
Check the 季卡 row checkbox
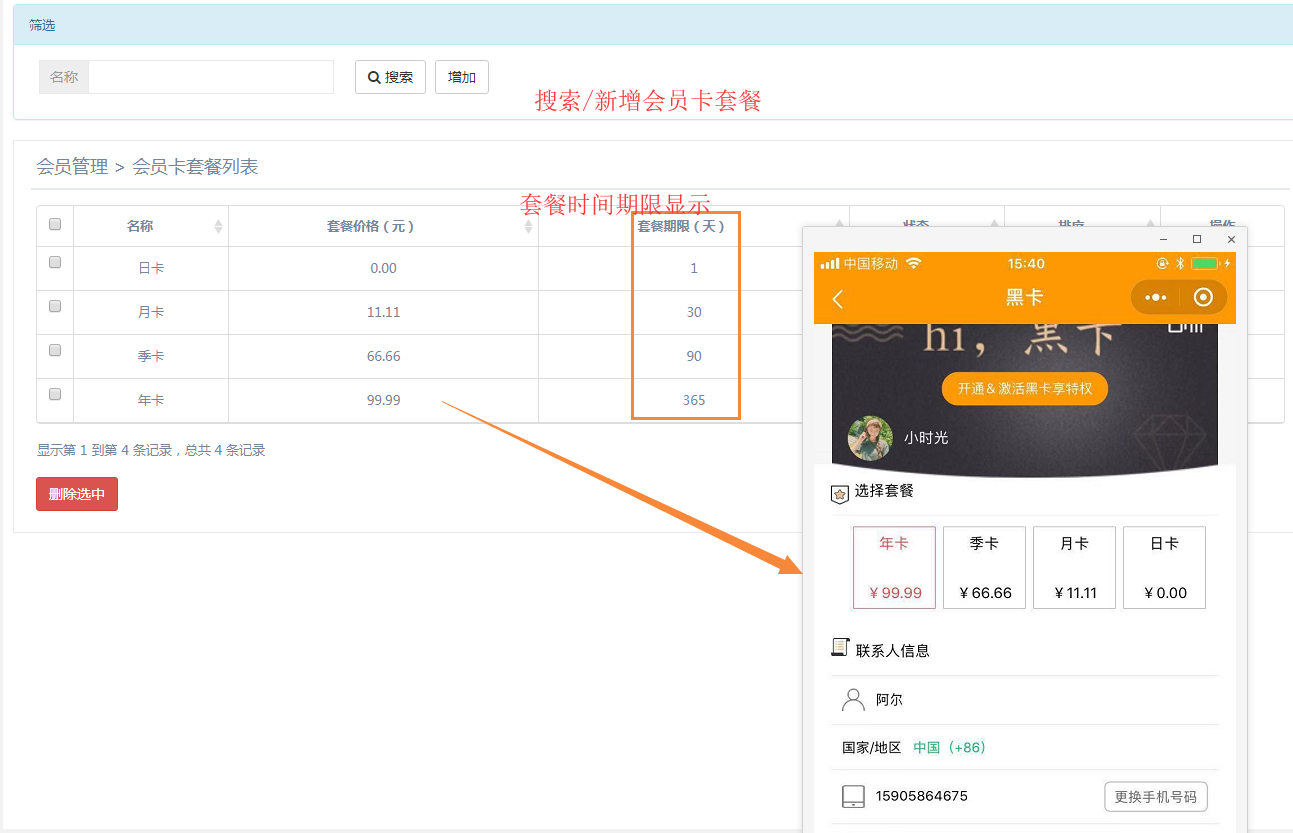(55, 350)
